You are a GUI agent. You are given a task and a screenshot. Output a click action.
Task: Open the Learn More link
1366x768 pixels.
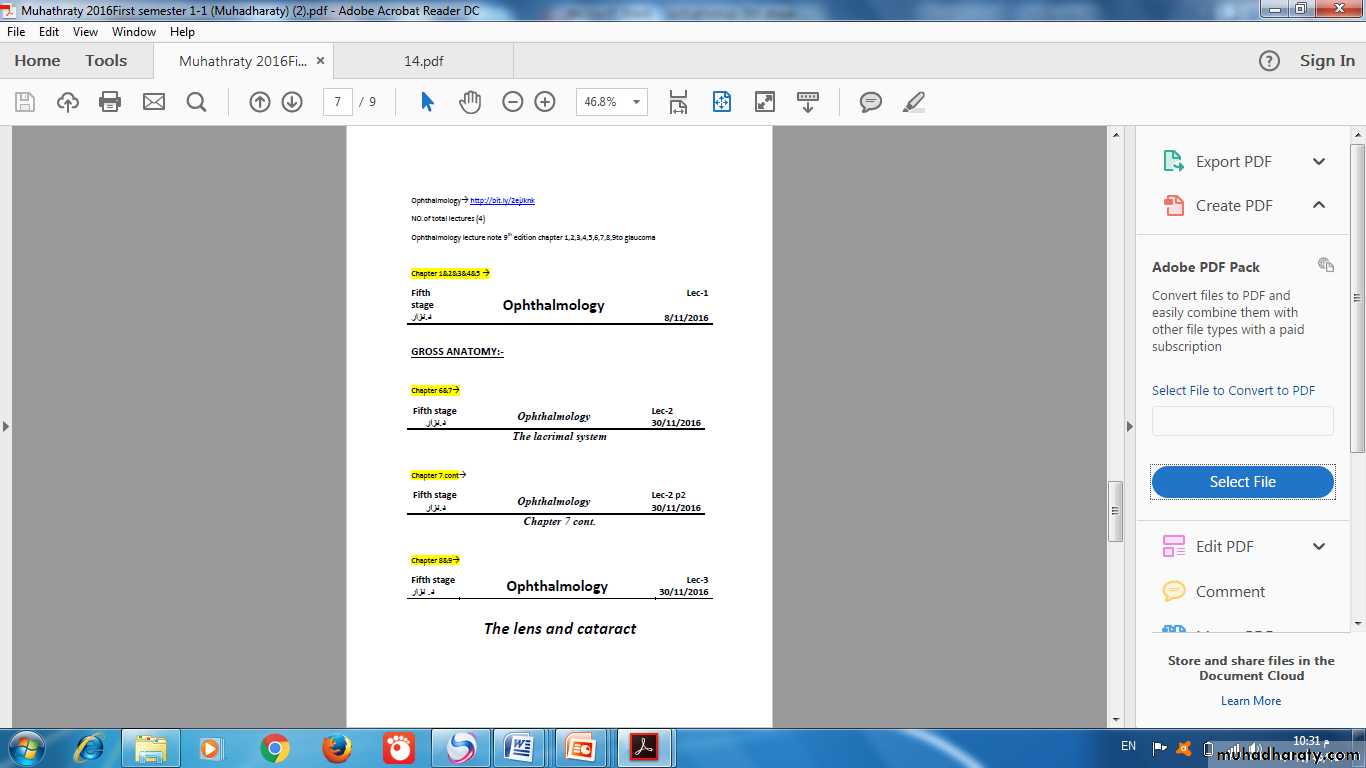click(x=1250, y=701)
